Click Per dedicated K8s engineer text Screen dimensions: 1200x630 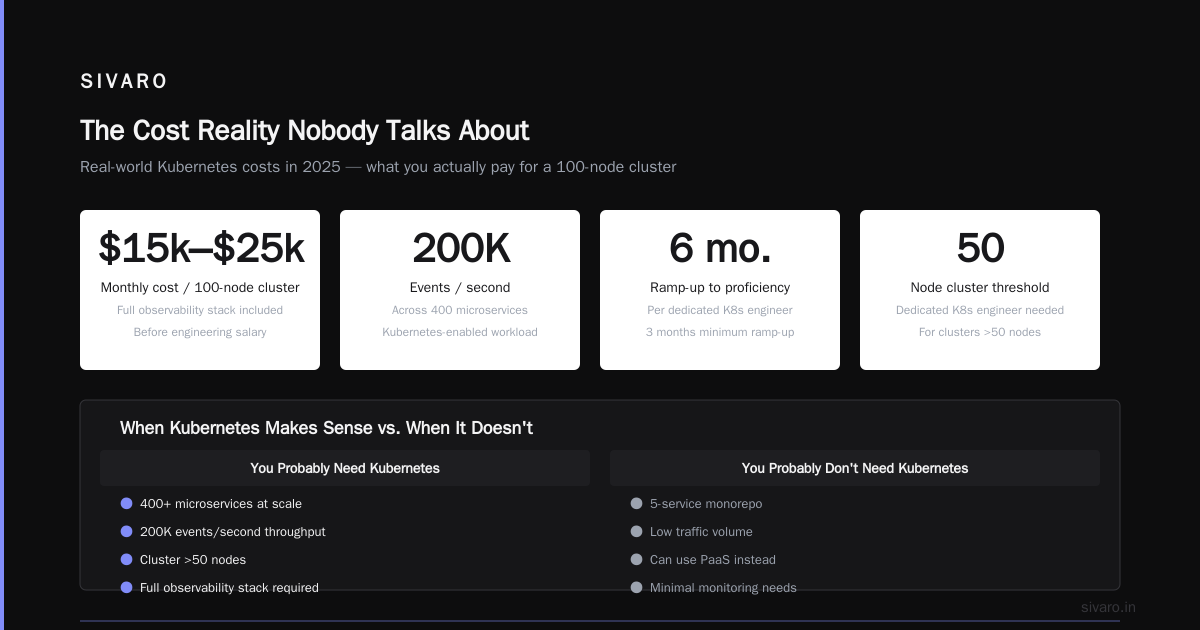coord(720,310)
